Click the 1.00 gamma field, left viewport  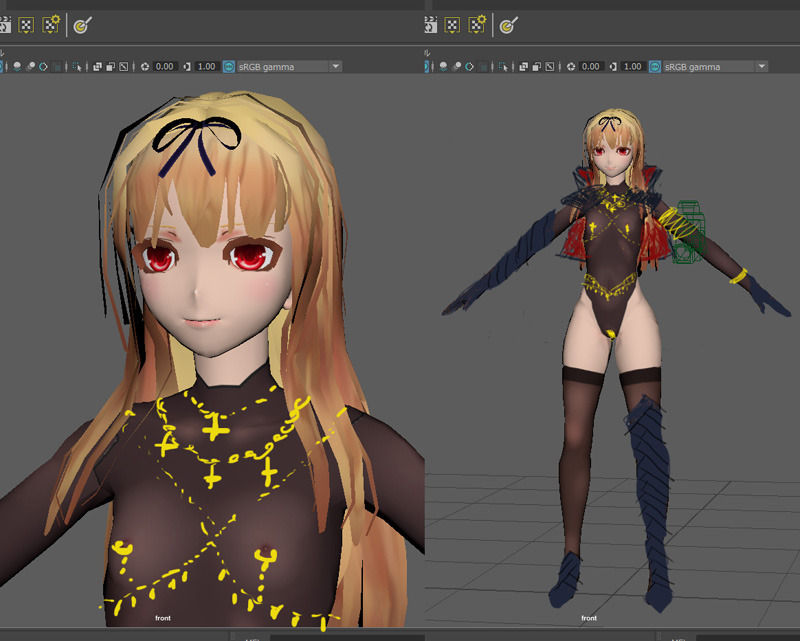(207, 66)
